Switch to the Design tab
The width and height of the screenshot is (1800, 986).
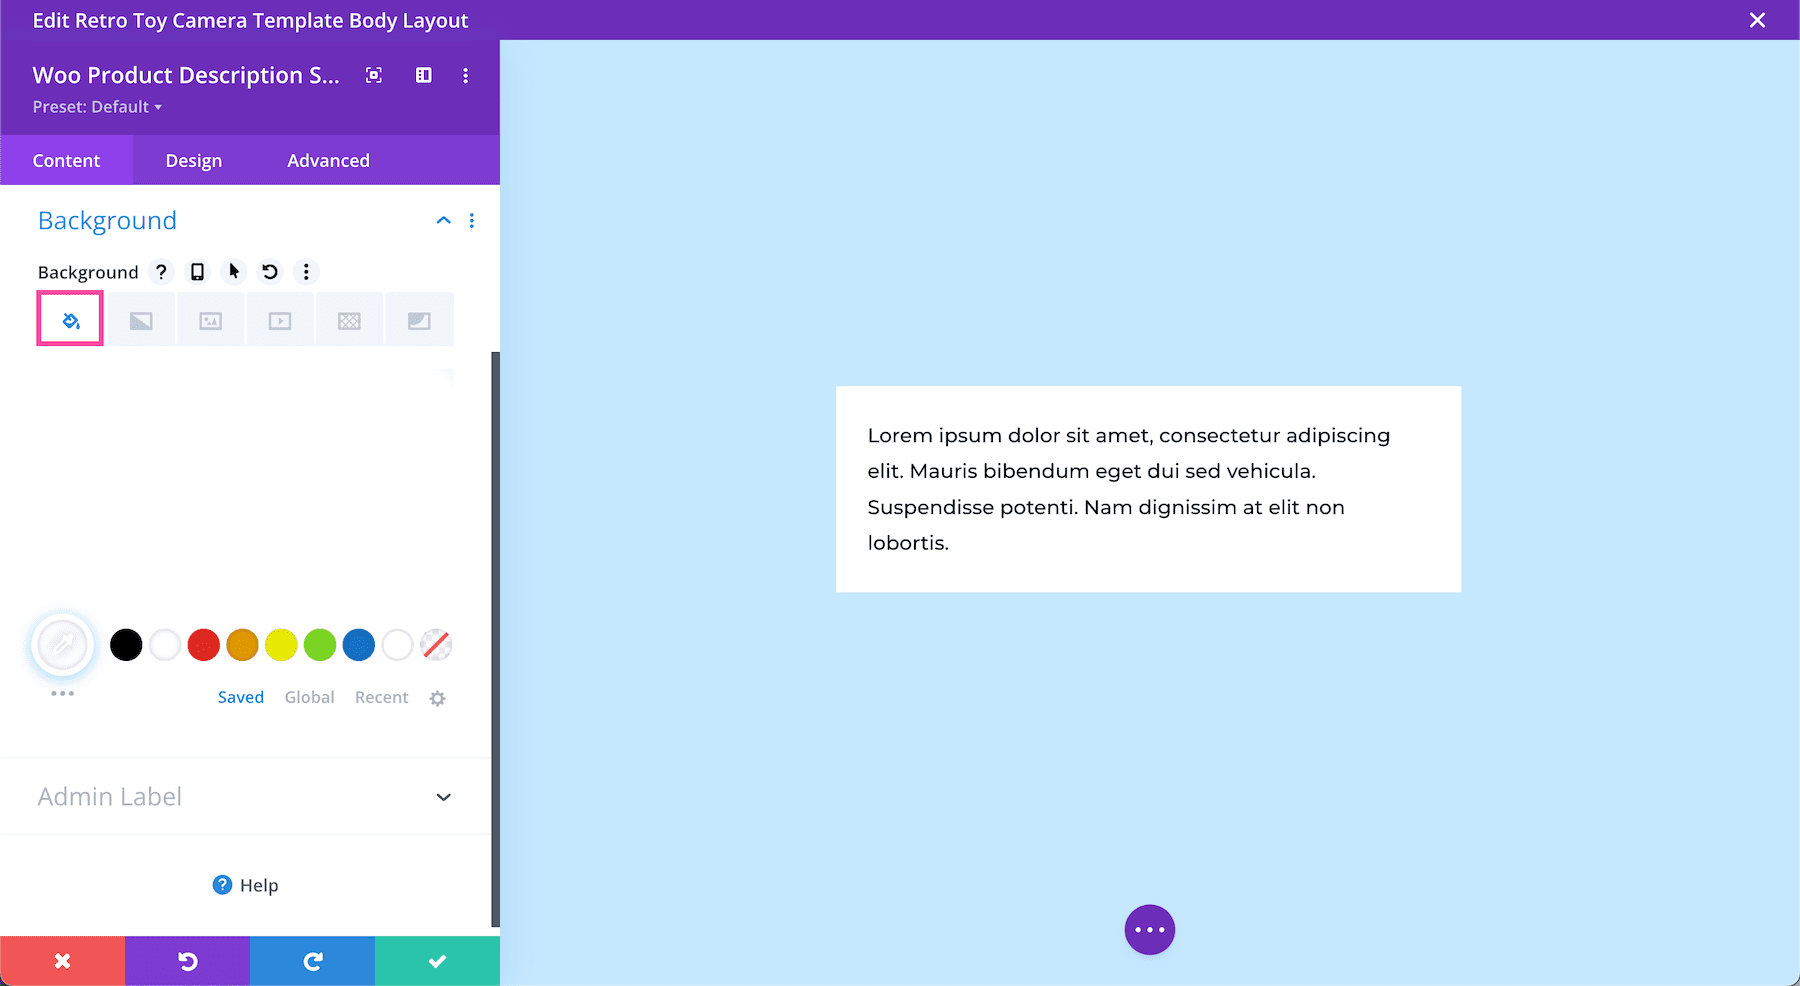[193, 160]
